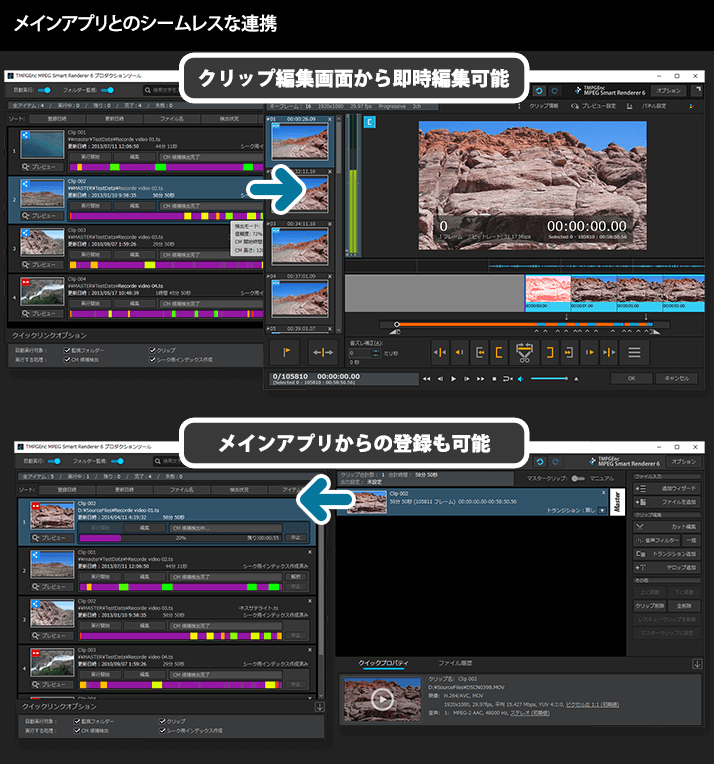Screen dimensions: 714x764
Task: Click the play button under the timeline
Action: [x=453, y=379]
